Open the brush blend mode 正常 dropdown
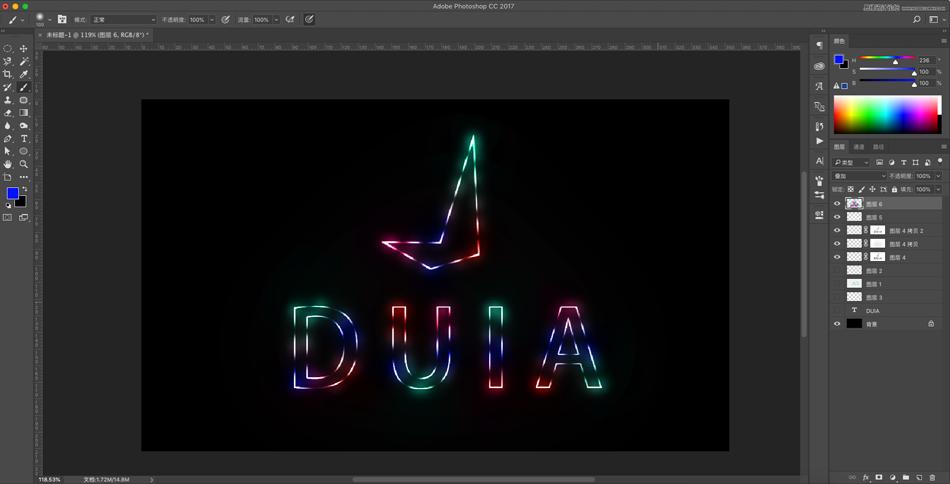The width and height of the screenshot is (950, 484). click(x=123, y=19)
